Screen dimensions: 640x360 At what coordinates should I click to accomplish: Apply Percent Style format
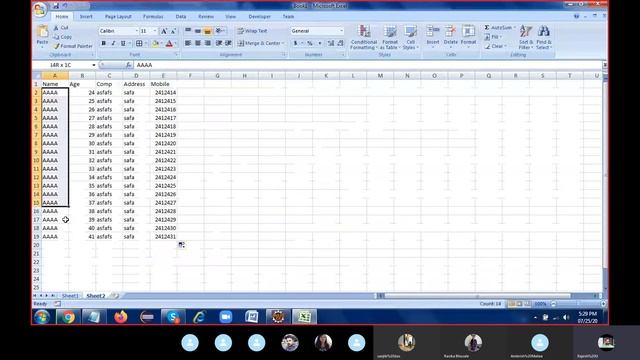[310, 43]
